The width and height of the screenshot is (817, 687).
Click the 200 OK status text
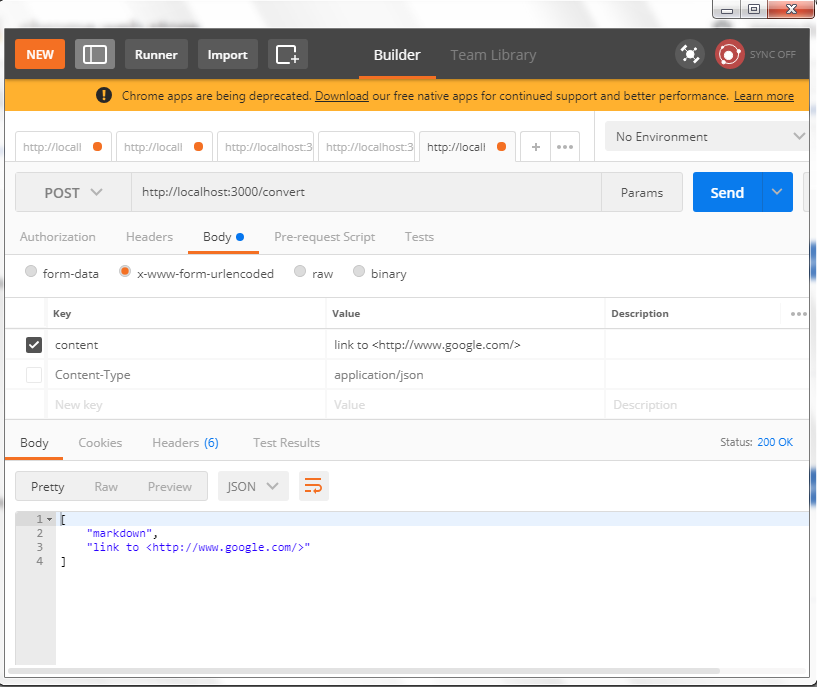click(x=775, y=442)
